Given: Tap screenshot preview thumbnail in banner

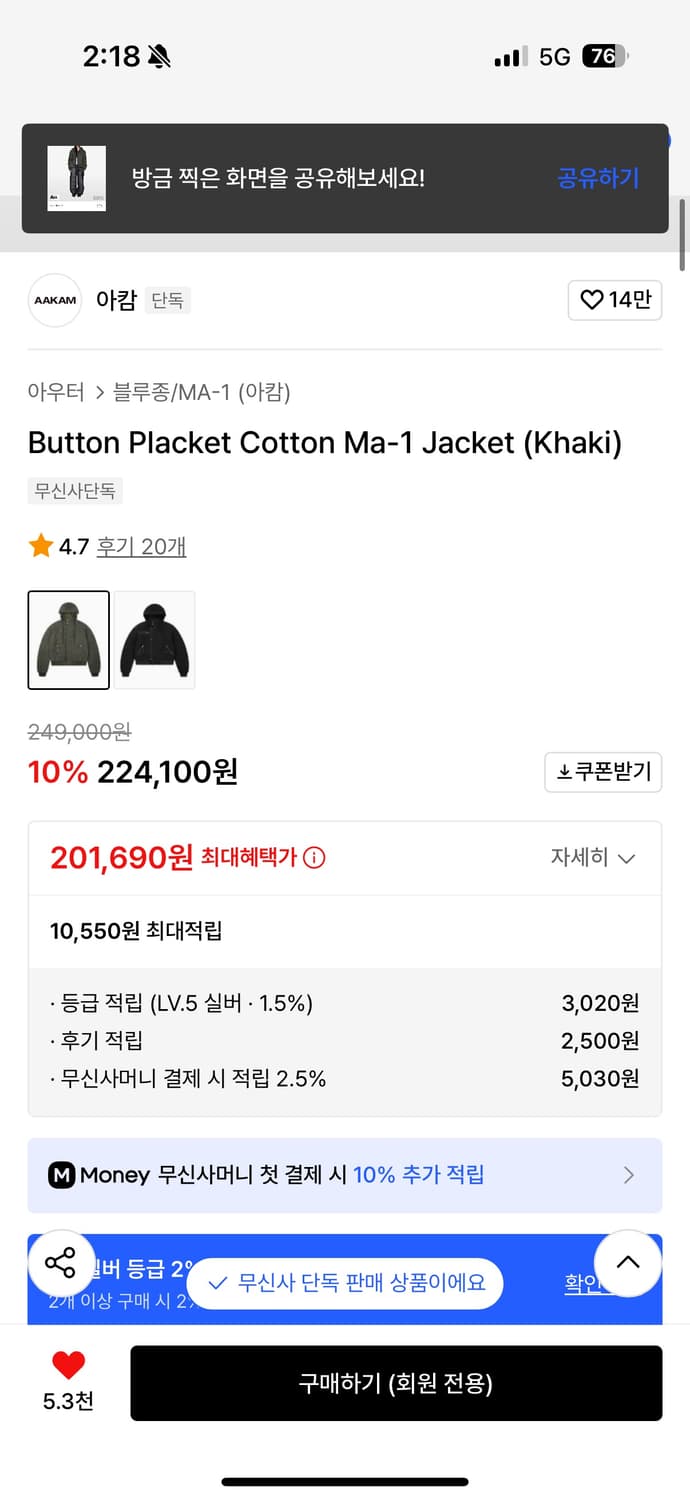Looking at the screenshot, I should click(x=76, y=178).
